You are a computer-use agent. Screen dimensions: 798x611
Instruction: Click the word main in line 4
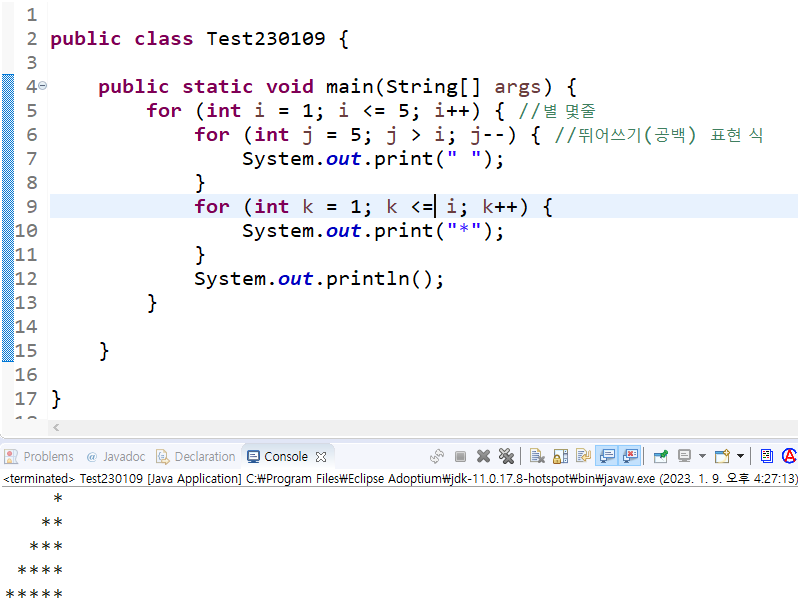(350, 86)
